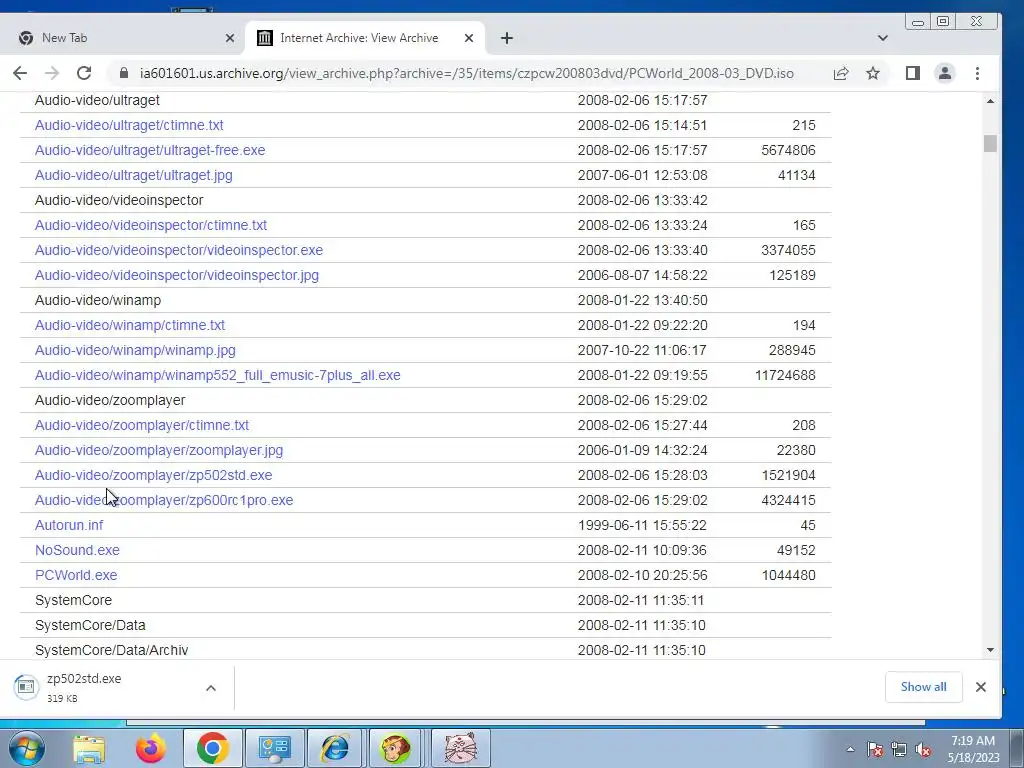The image size is (1024, 768).
Task: Open Chrome three-dot menu
Action: [x=978, y=73]
